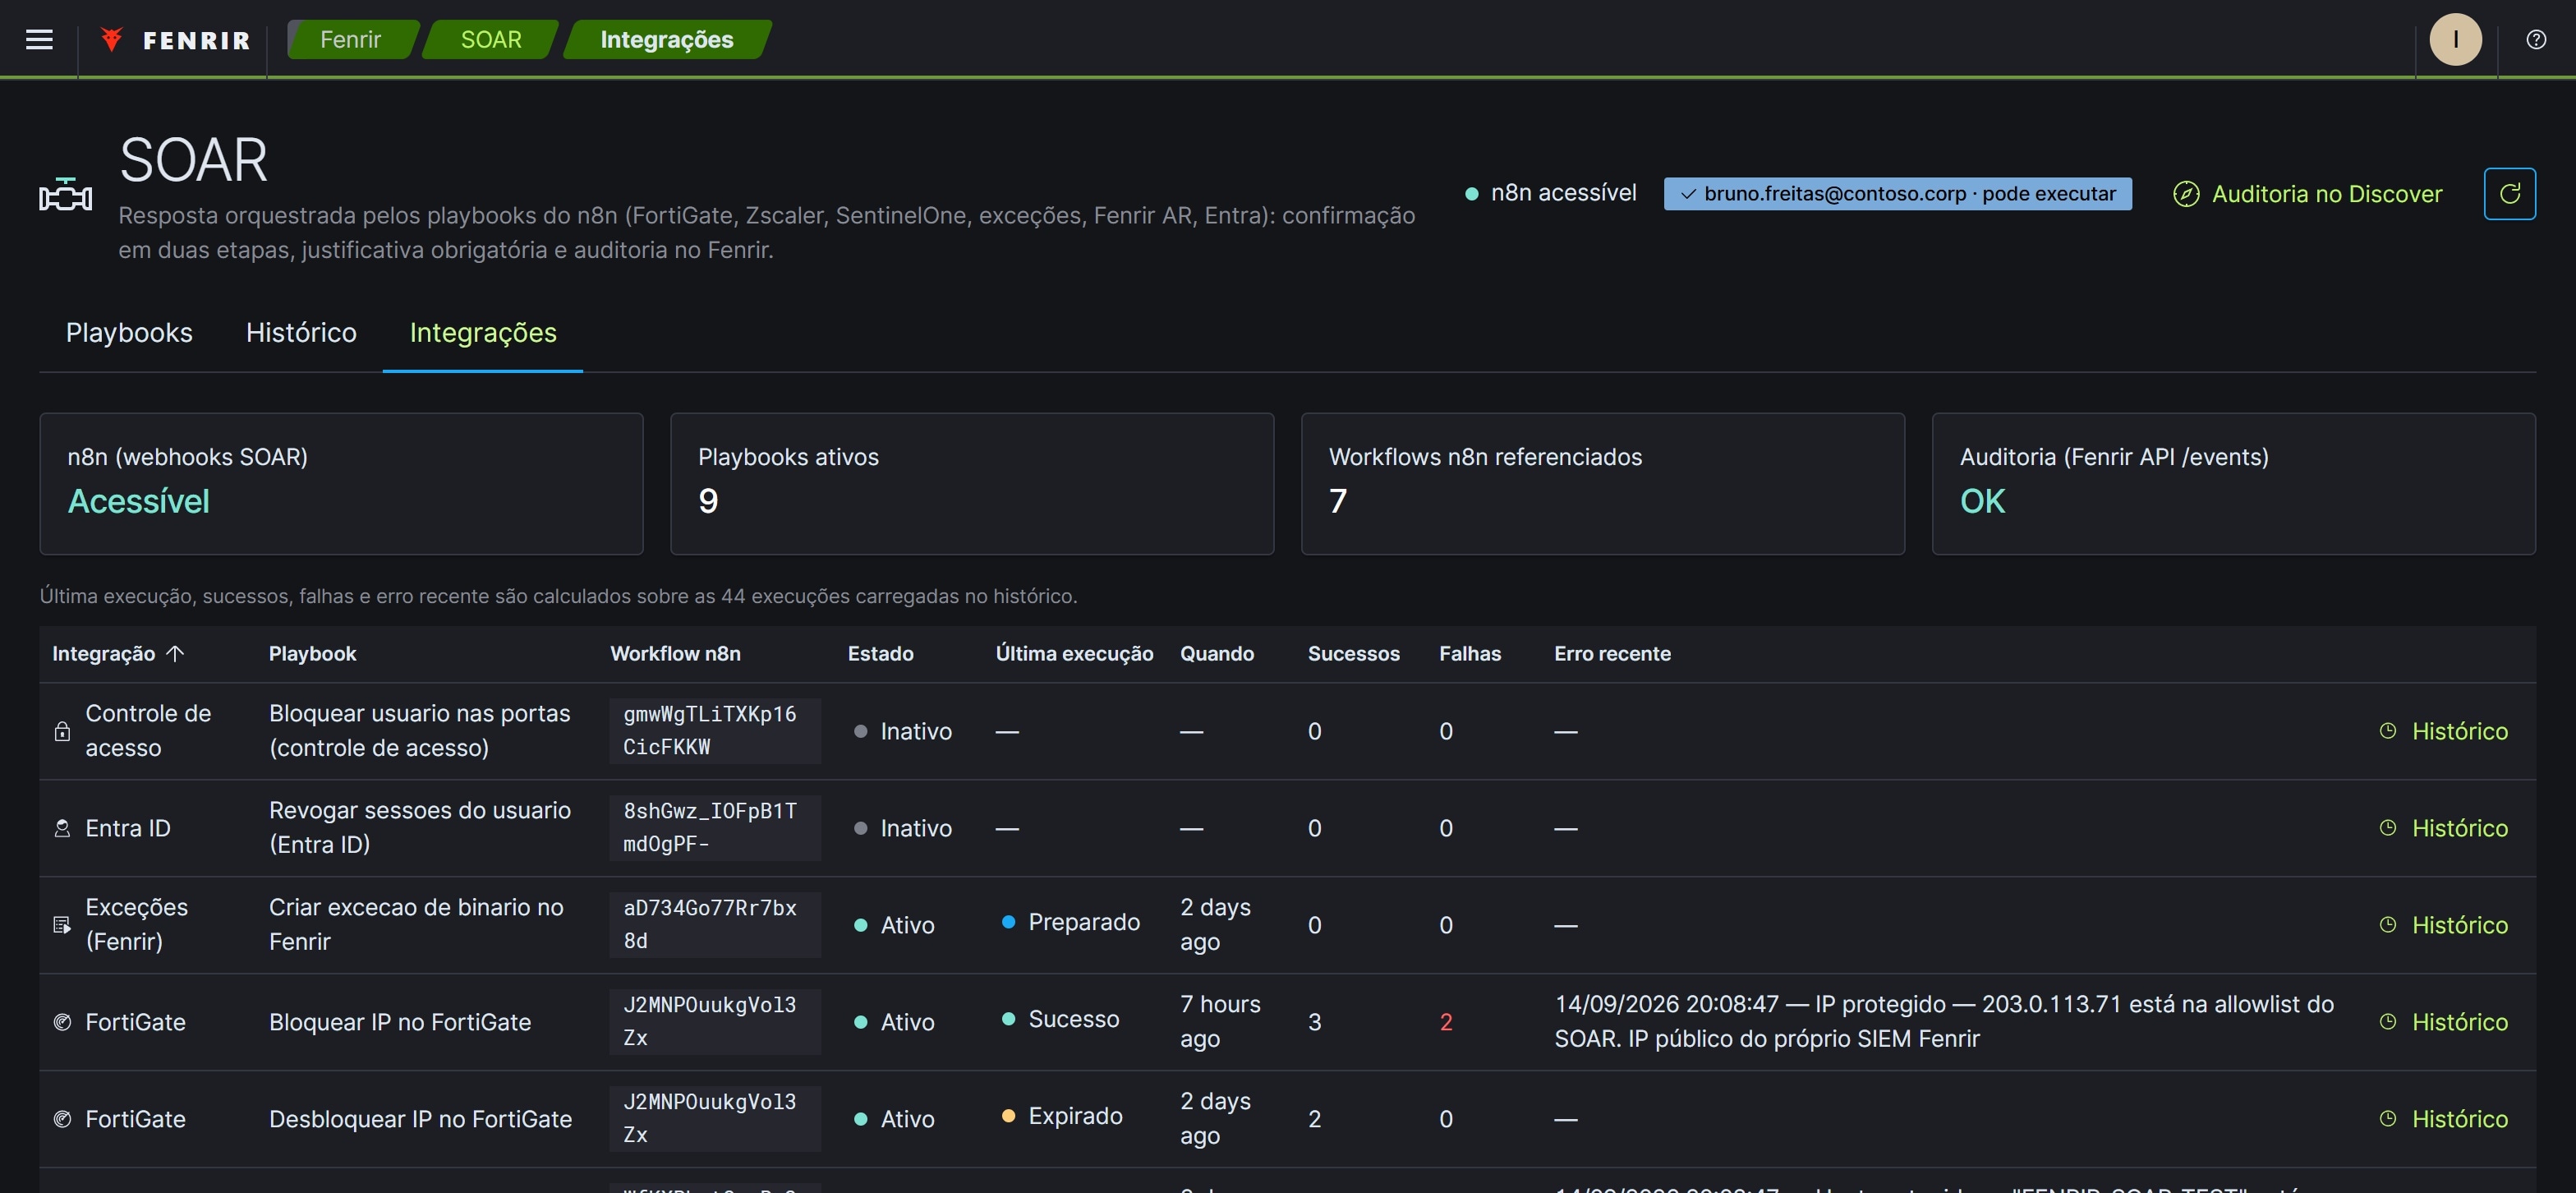The image size is (2576, 1193).
Task: Open the user avatar menu
Action: pos(2455,40)
